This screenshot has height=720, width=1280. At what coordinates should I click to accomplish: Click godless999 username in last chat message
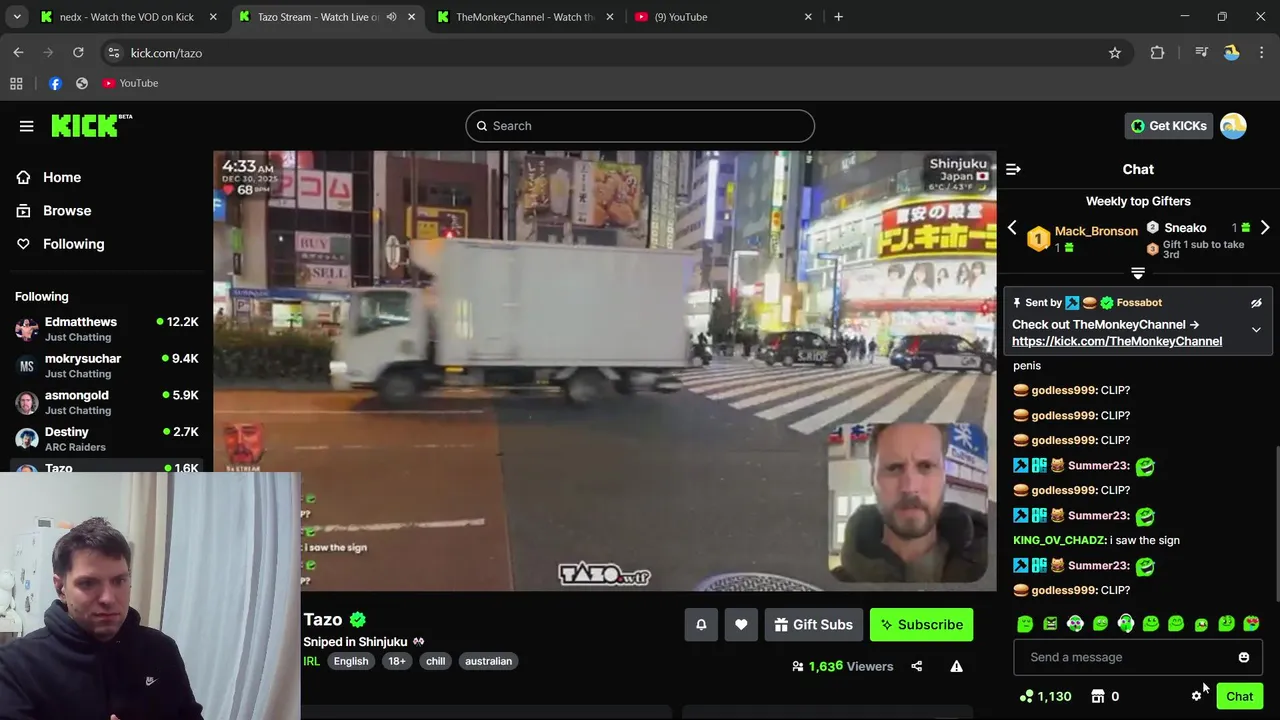point(1063,590)
